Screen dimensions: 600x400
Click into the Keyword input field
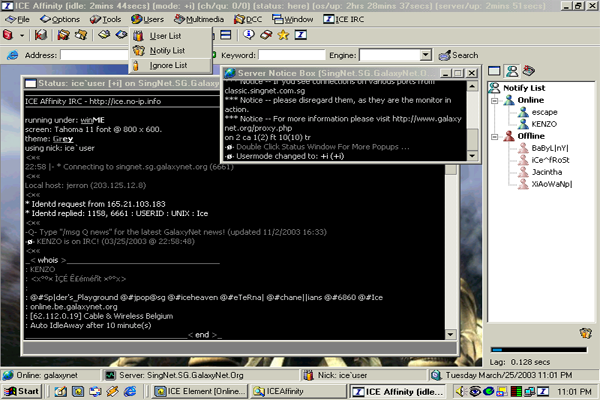tap(292, 55)
